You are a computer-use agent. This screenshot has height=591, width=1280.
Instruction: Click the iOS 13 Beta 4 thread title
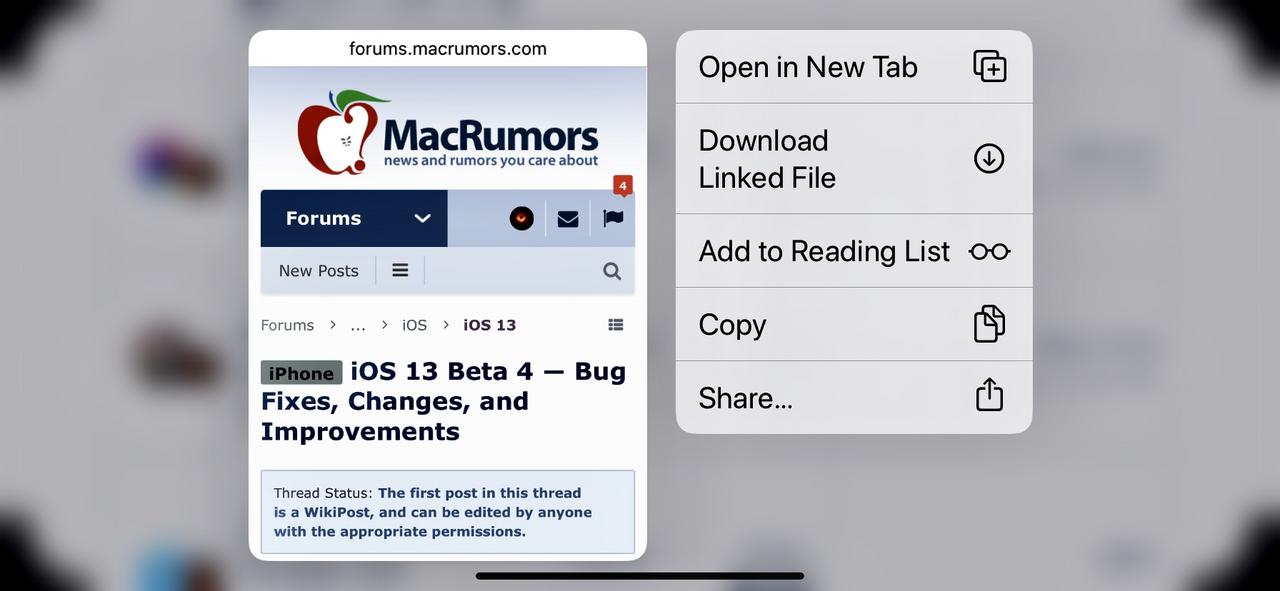(x=444, y=401)
